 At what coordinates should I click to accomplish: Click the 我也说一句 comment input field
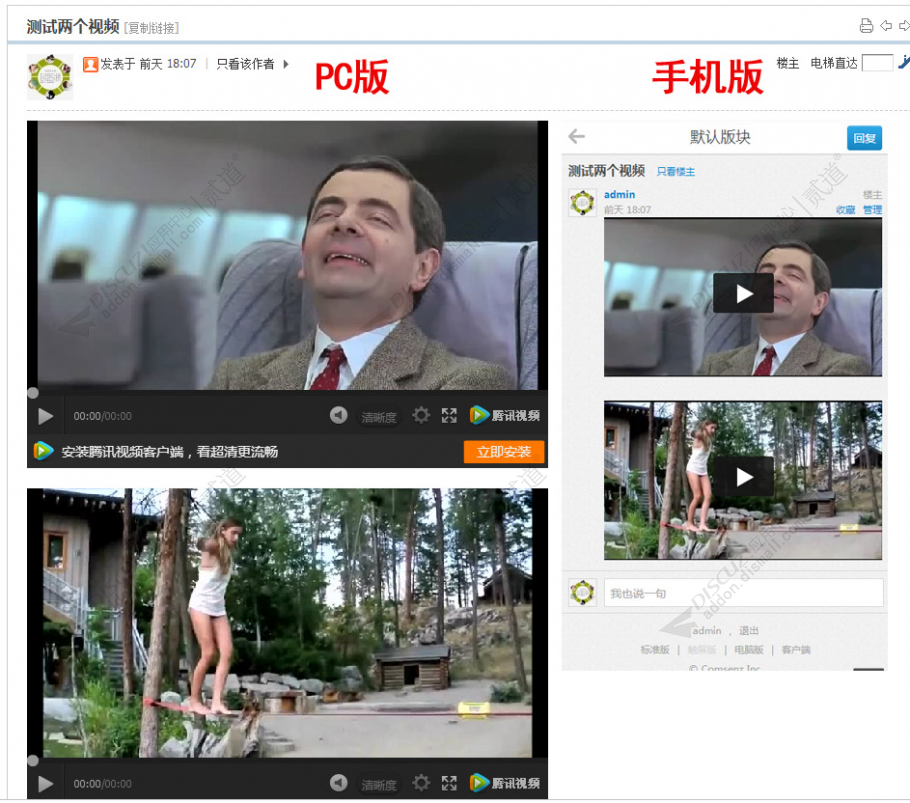(x=743, y=593)
